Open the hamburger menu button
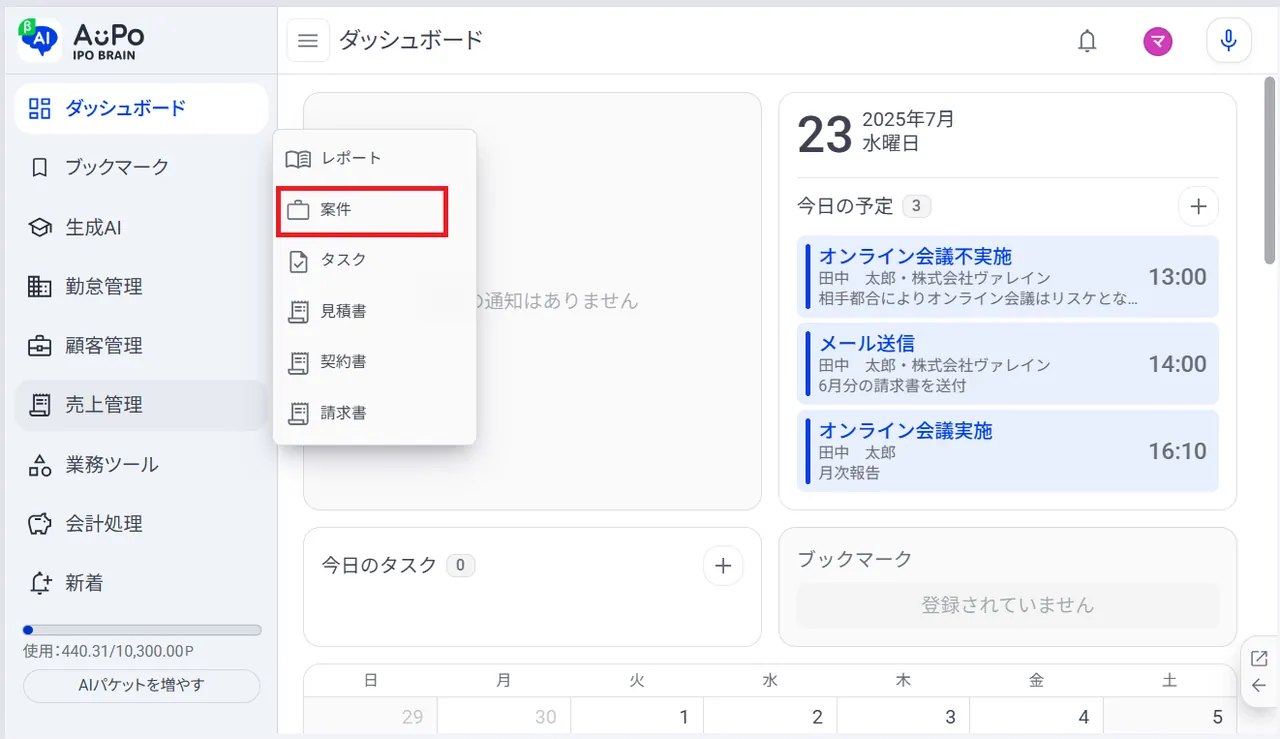 point(308,41)
